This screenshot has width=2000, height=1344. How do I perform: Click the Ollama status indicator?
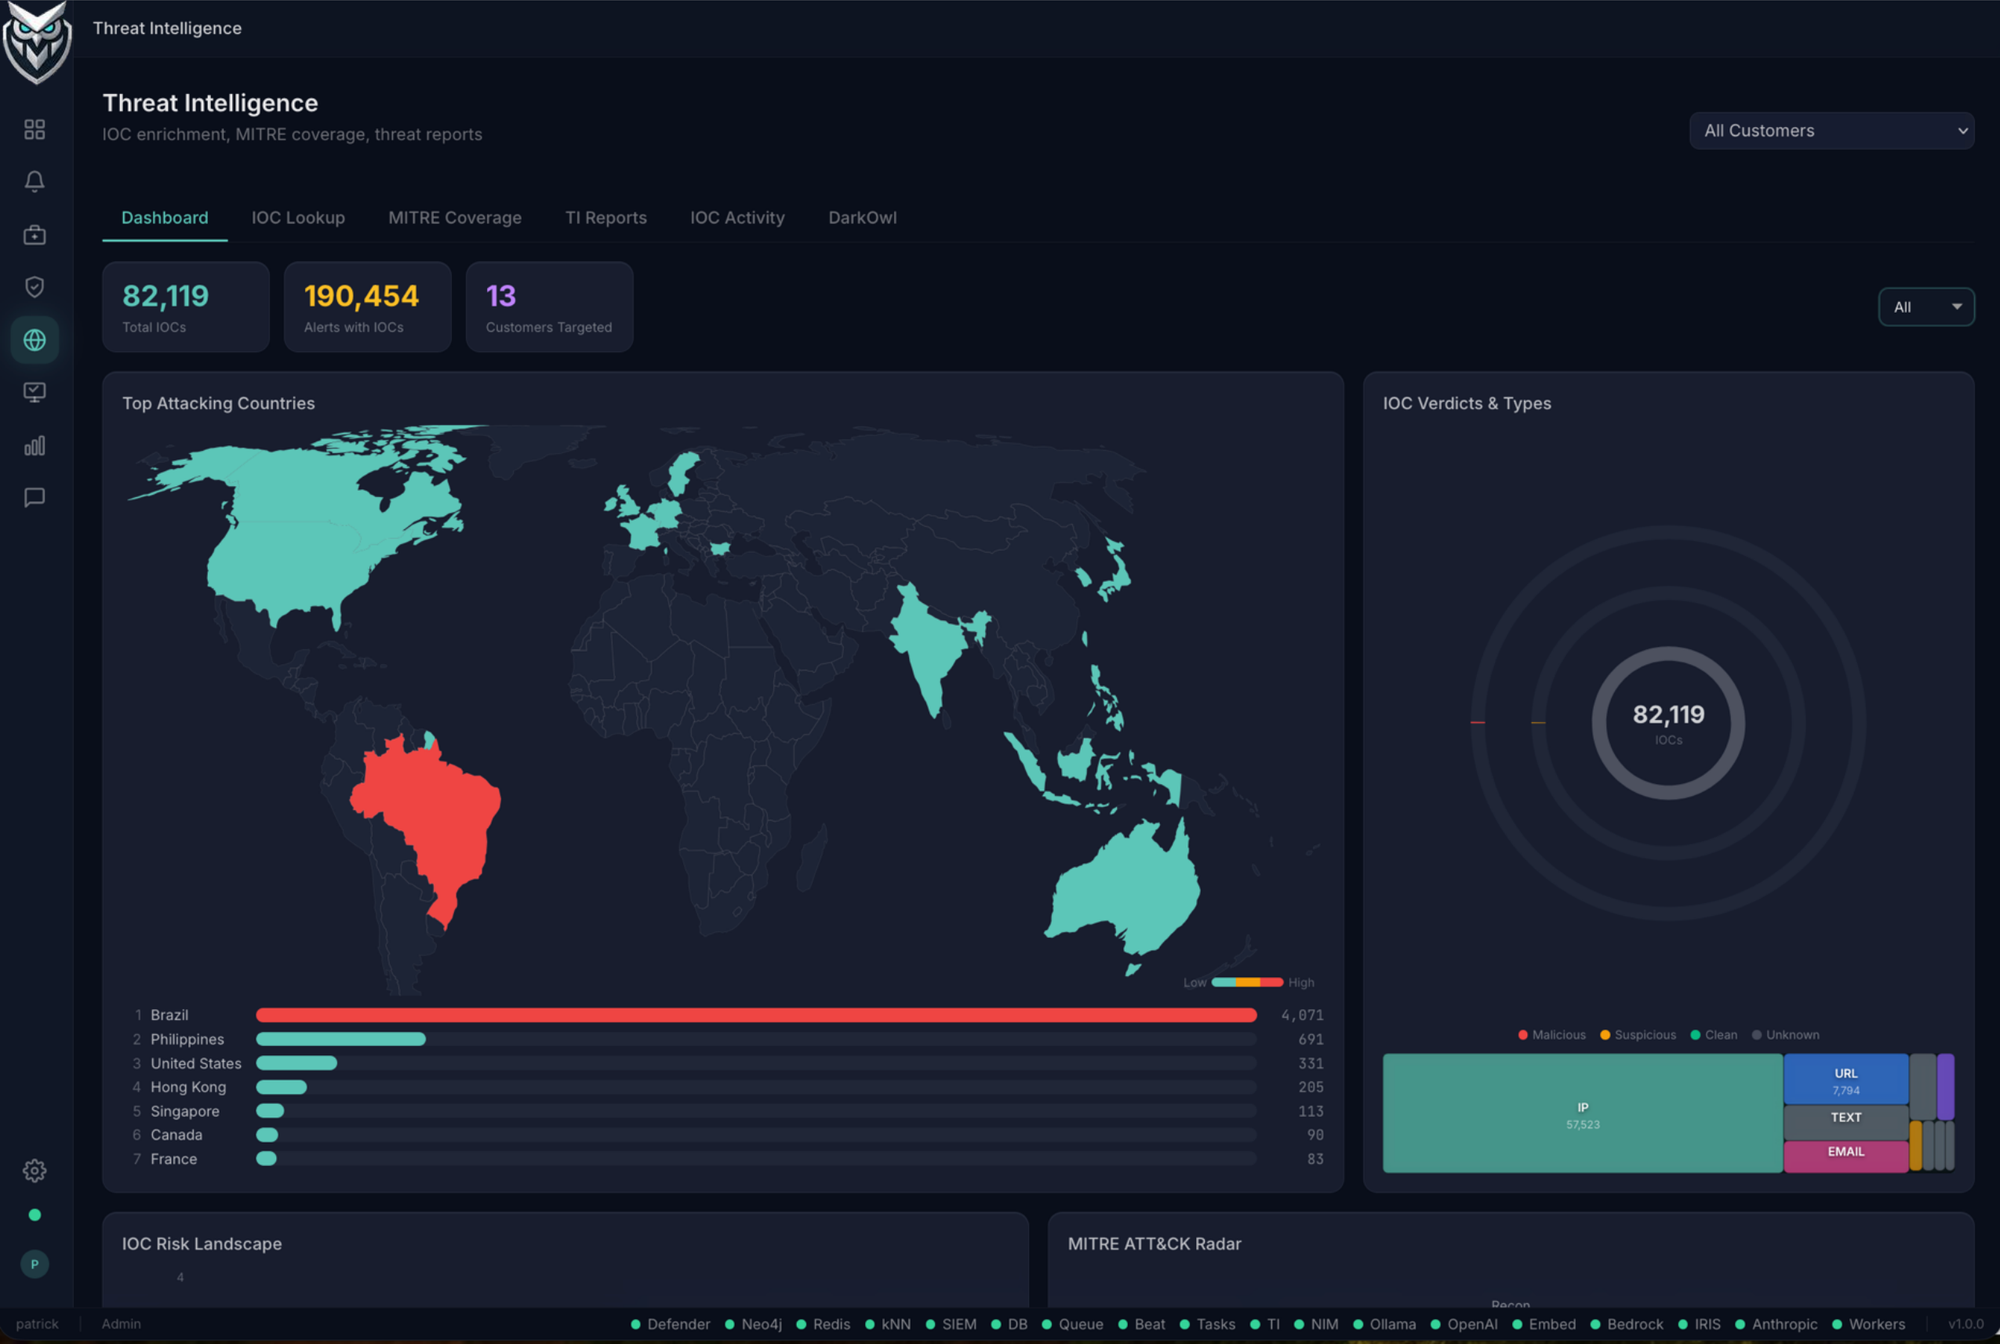[1385, 1324]
